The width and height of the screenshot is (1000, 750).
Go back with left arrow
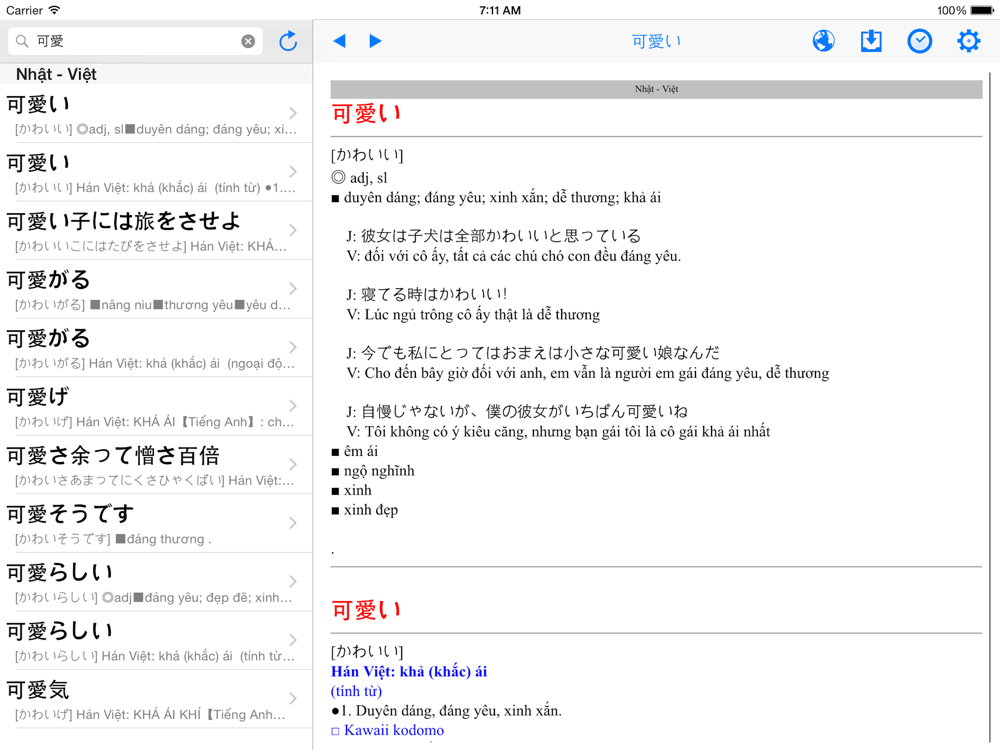(339, 41)
